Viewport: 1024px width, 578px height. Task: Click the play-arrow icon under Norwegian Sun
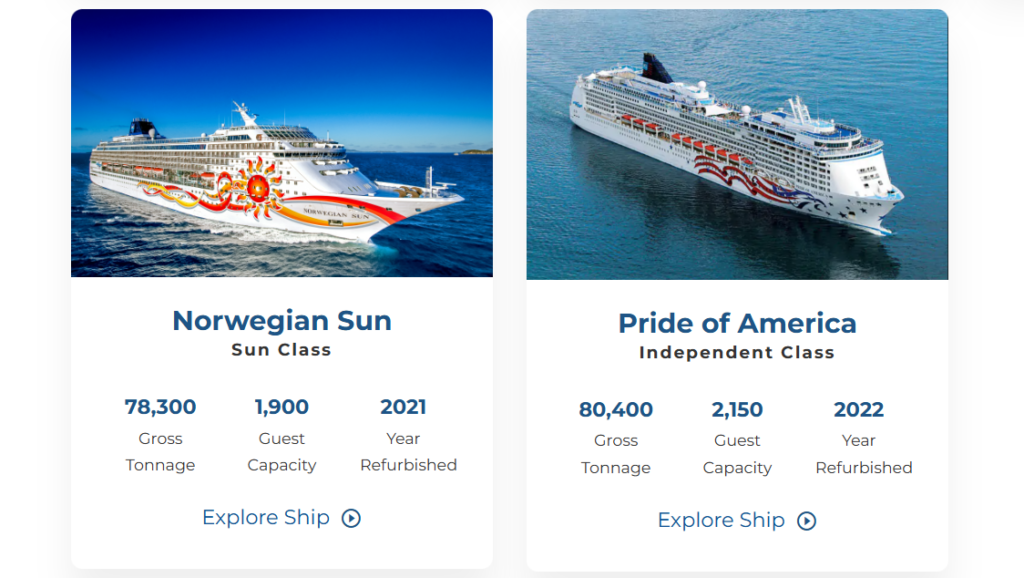pos(351,518)
